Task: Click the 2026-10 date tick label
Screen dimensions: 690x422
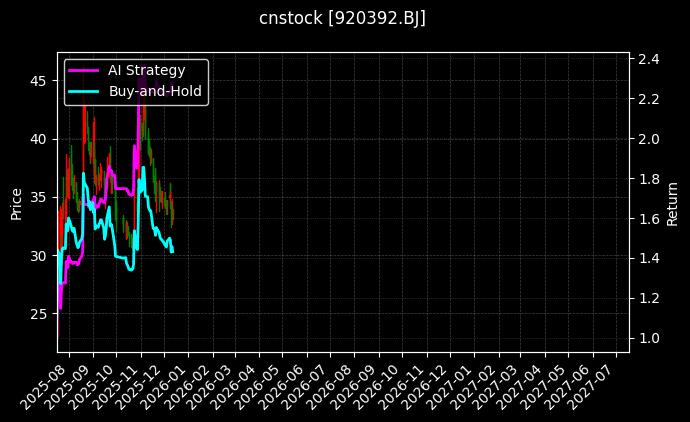Action: tap(382, 384)
